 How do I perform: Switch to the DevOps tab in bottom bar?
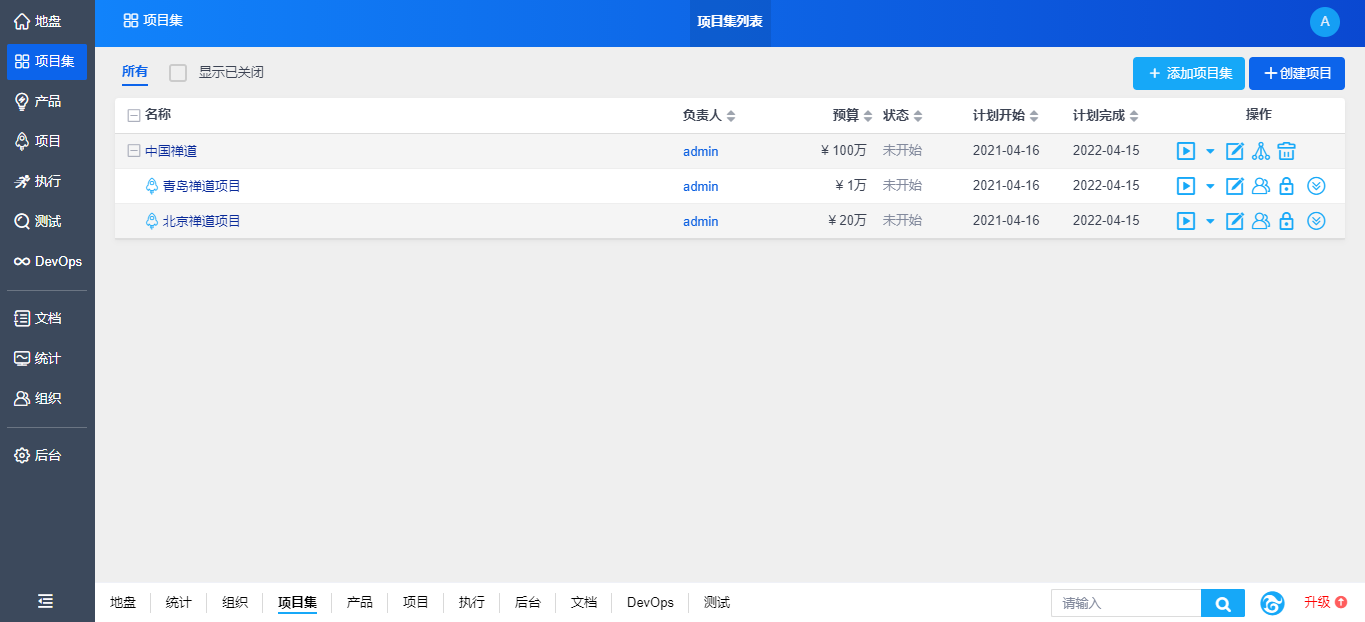click(650, 602)
